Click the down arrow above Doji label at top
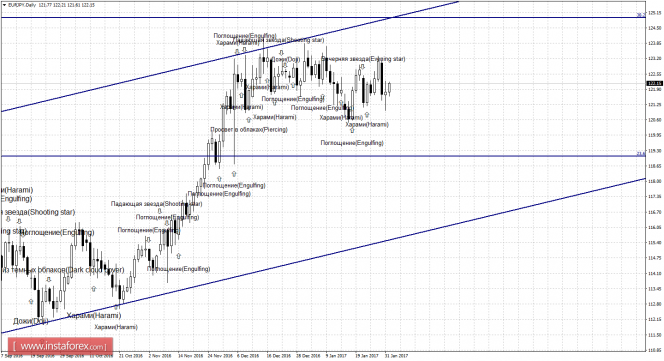Screen dimensions: 664x361 281,53
